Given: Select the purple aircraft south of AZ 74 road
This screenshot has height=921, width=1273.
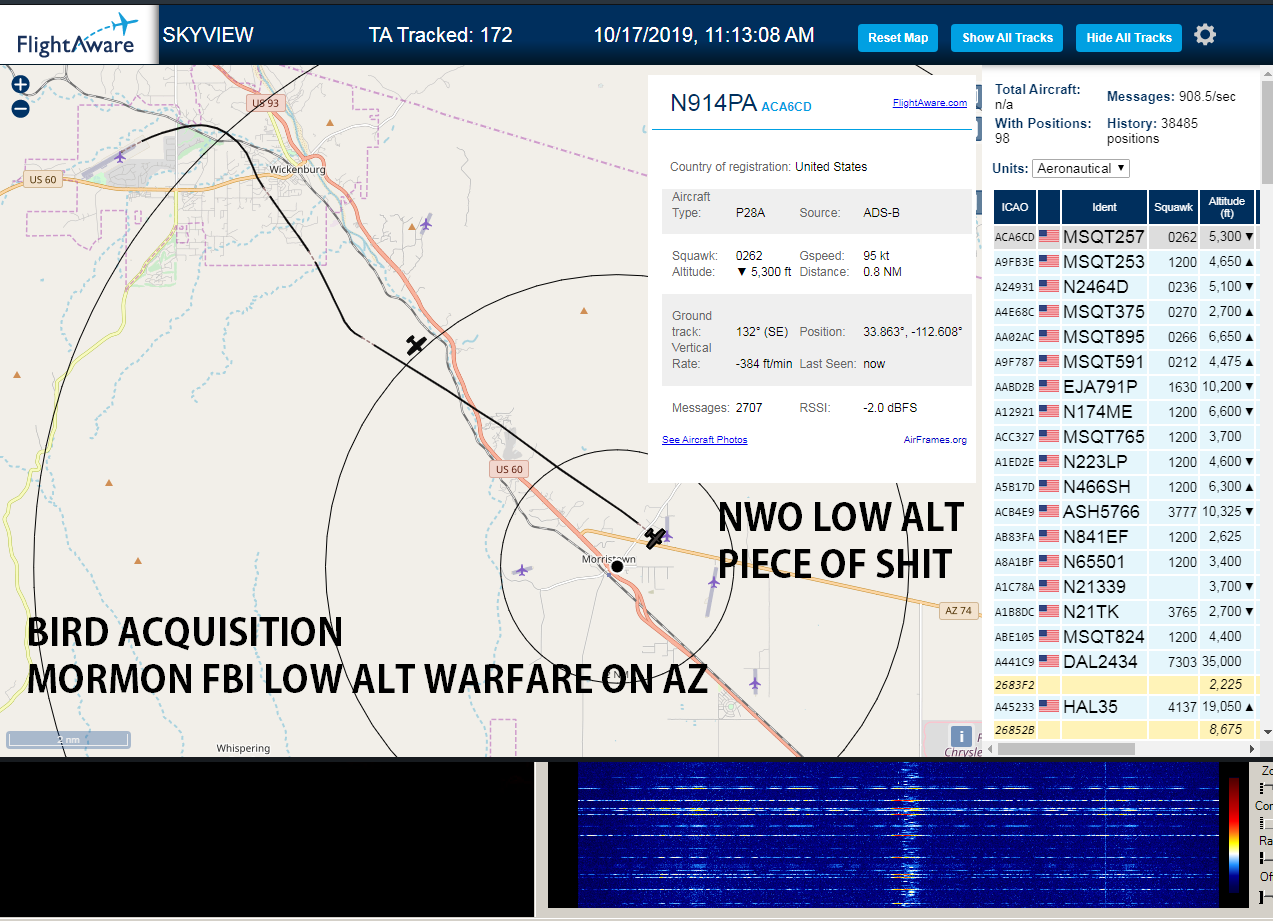Looking at the screenshot, I should coord(714,580).
